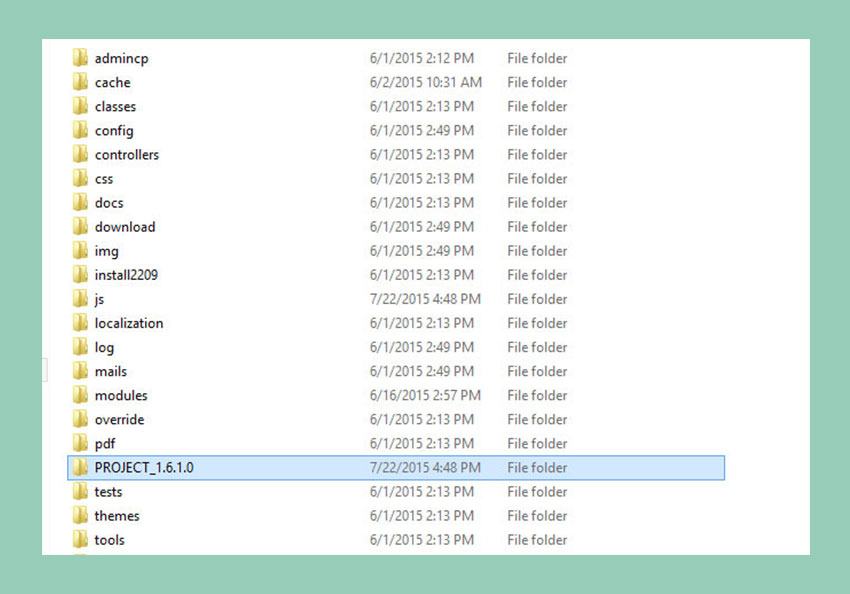This screenshot has width=850, height=594.
Task: Select the log folder name
Action: 104,347
